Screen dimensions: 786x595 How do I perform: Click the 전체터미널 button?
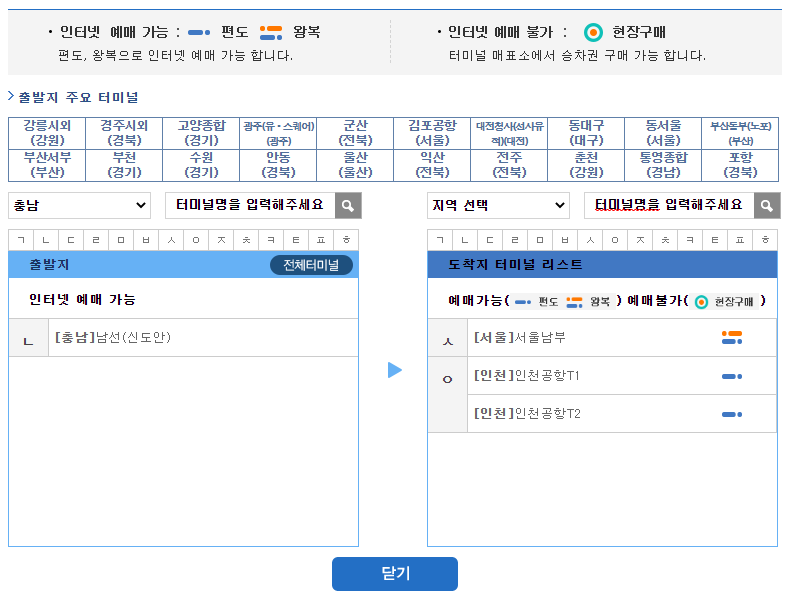tap(311, 265)
